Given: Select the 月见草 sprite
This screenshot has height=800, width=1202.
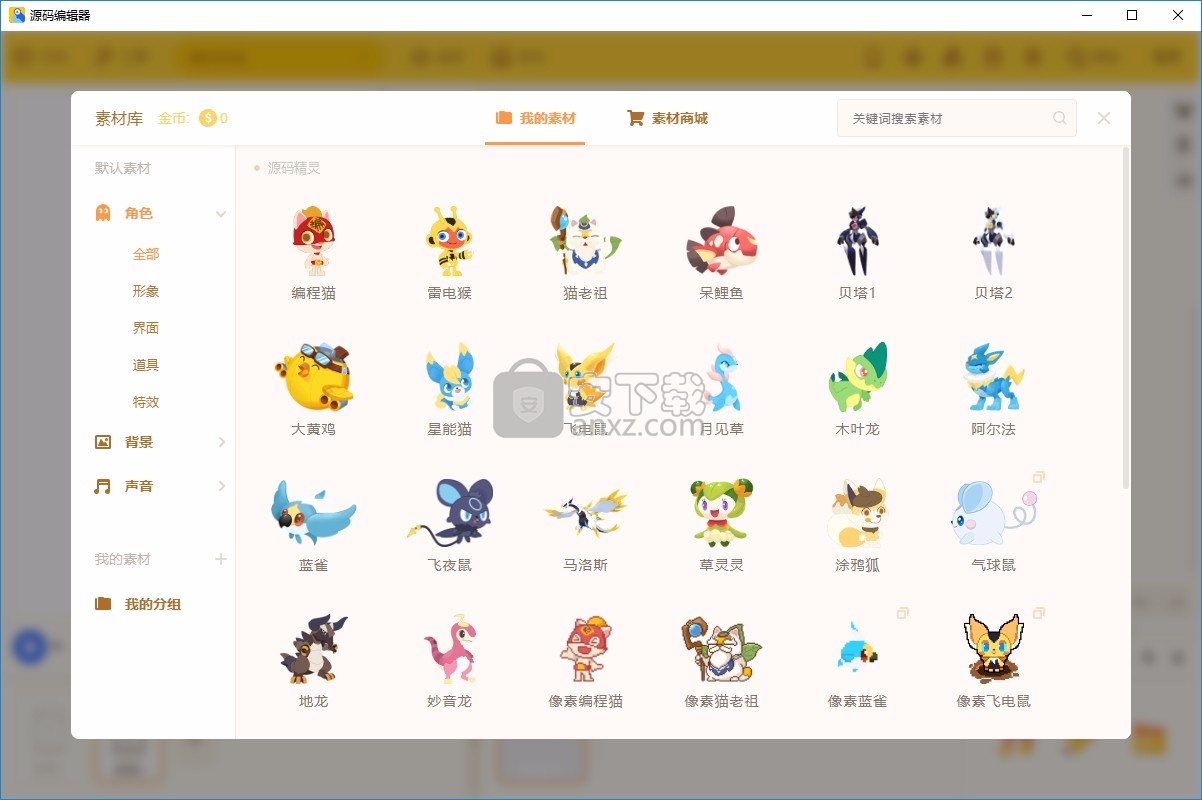Looking at the screenshot, I should [722, 377].
